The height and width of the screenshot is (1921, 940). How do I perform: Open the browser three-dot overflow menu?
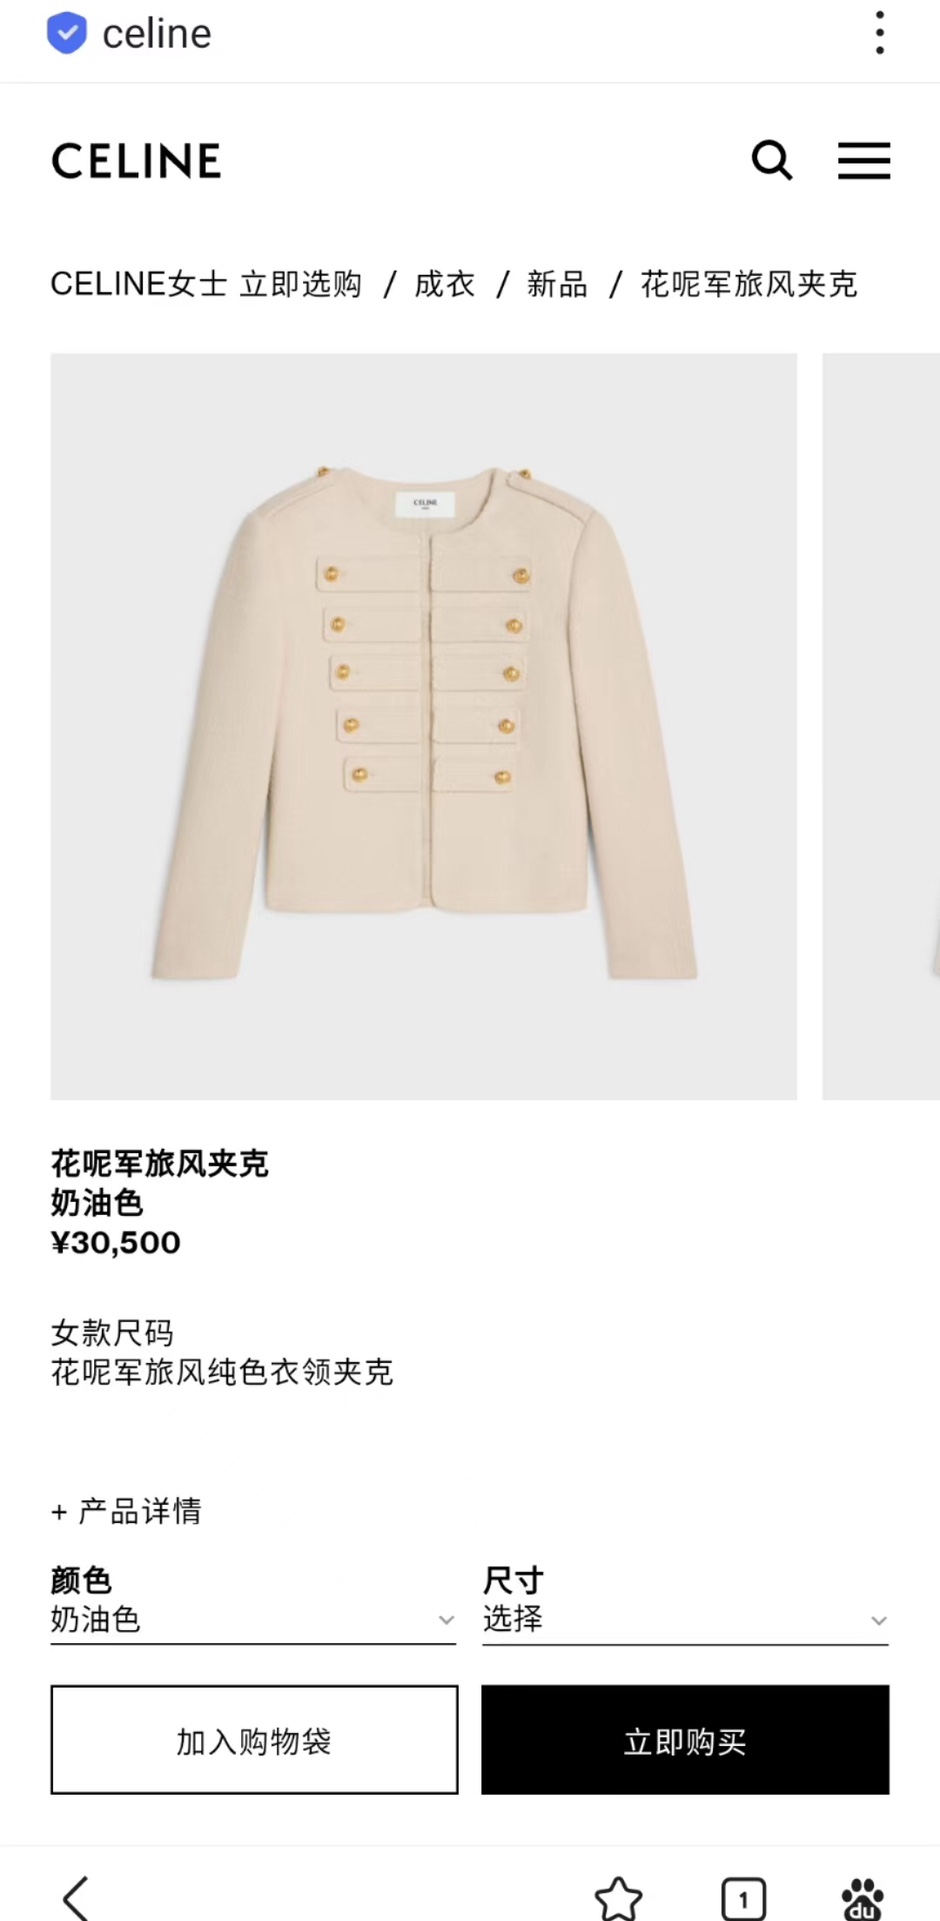(880, 33)
